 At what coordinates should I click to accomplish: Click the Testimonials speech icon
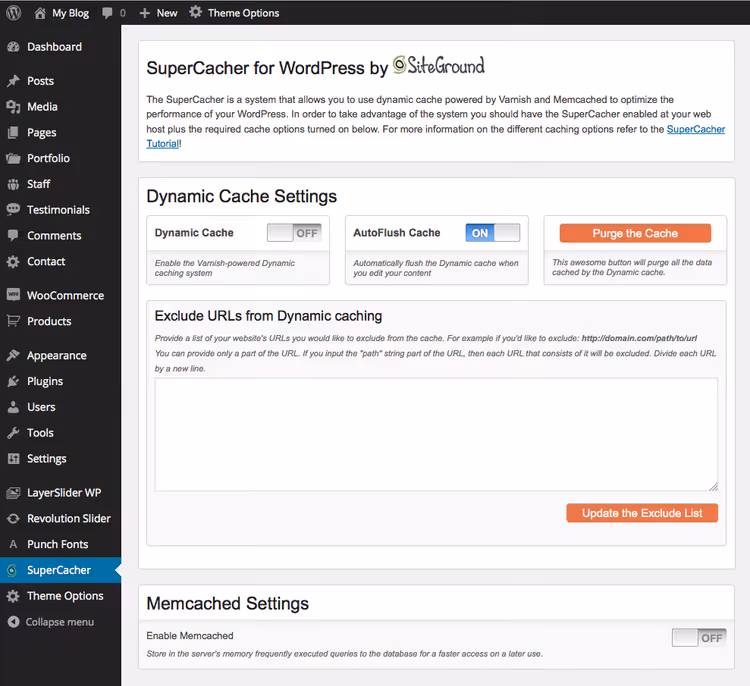pos(13,210)
